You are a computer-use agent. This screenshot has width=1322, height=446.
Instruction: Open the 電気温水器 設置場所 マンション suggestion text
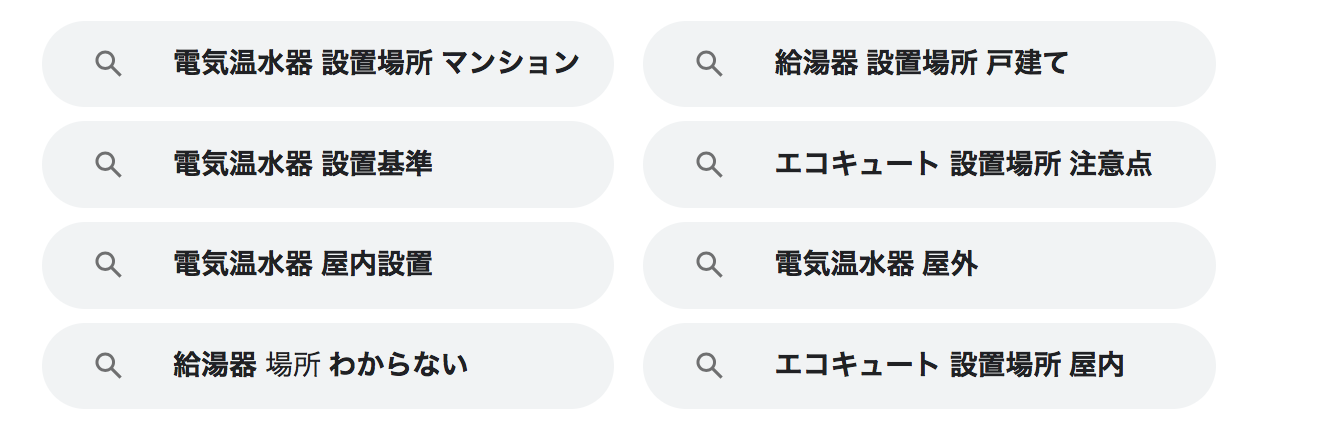tap(376, 64)
